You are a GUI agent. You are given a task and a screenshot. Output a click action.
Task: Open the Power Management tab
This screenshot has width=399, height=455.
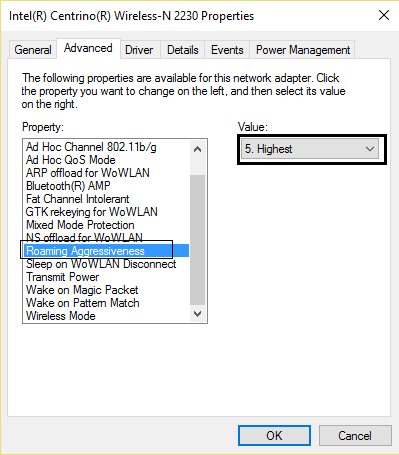pyautogui.click(x=303, y=50)
